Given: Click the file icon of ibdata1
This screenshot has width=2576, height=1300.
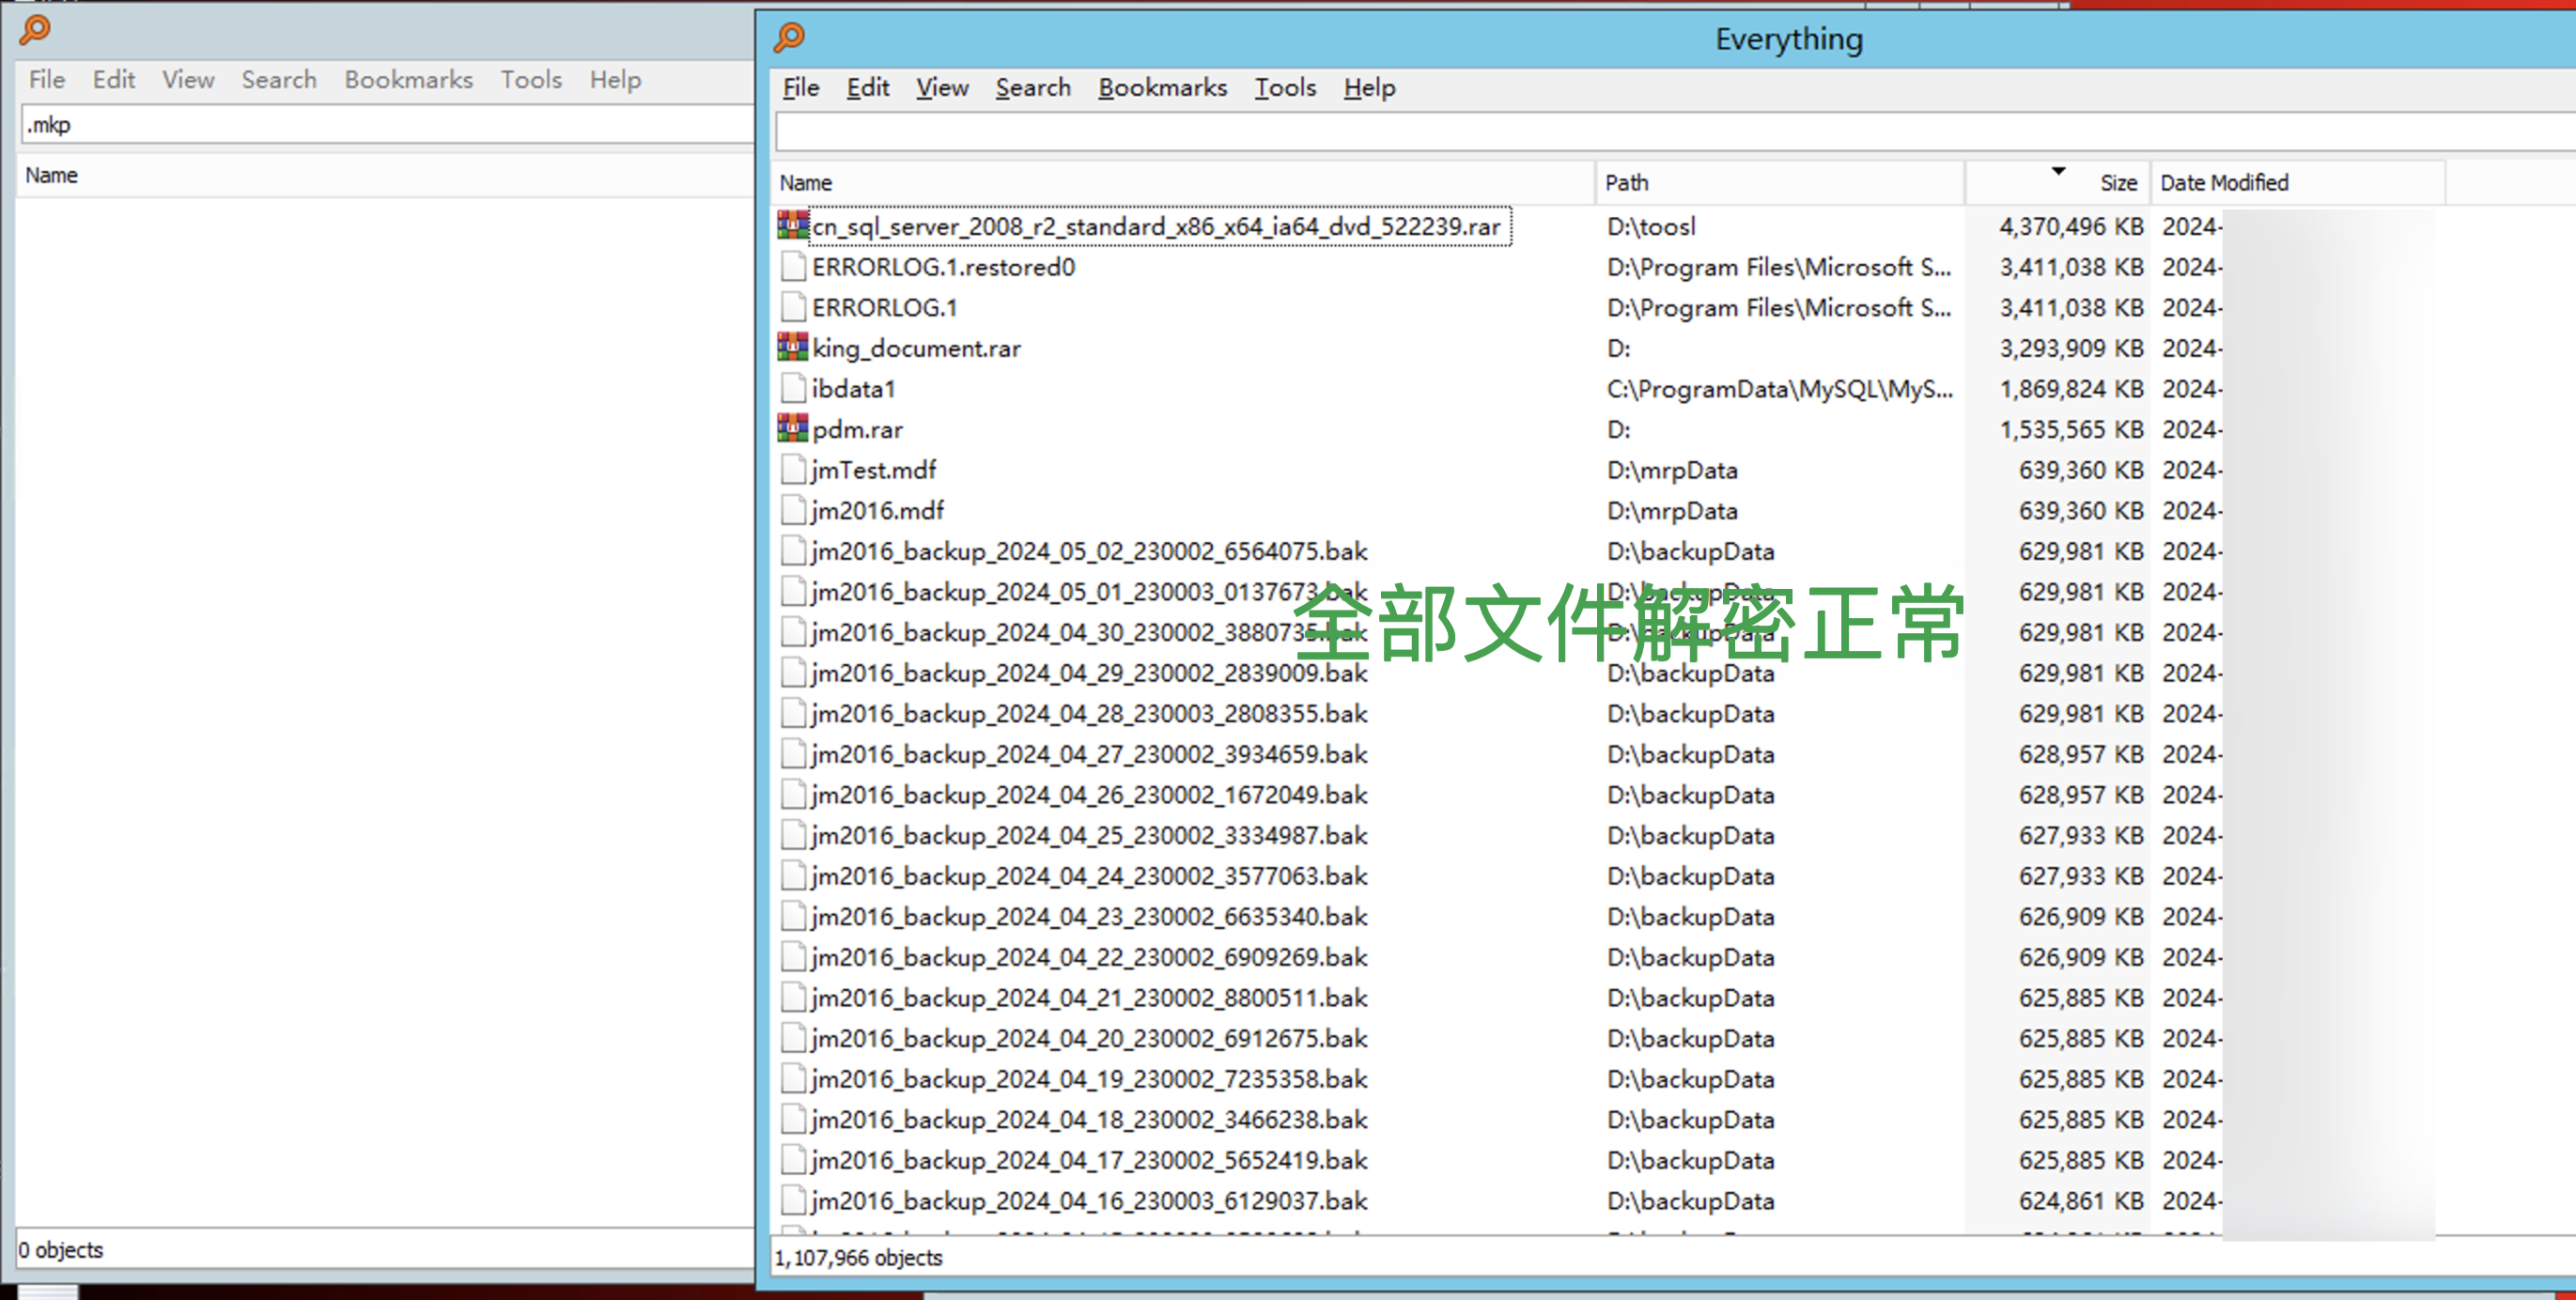Looking at the screenshot, I should click(793, 388).
